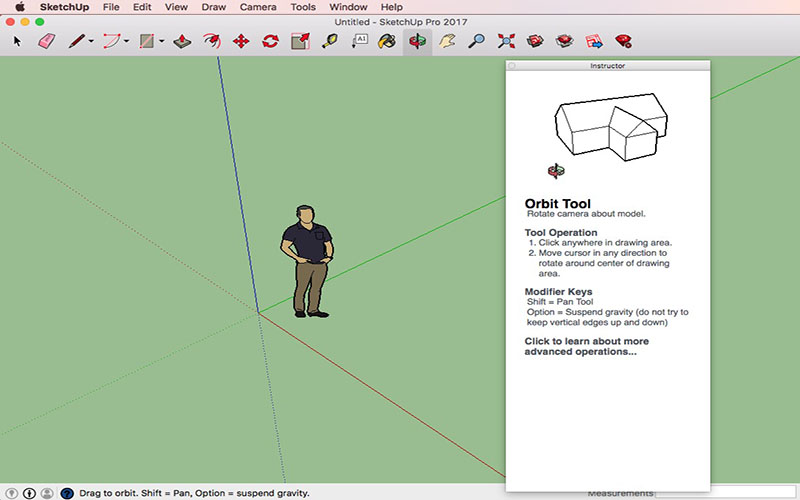Click the 'Modifier Keys' heading
This screenshot has height=500, width=800.
558,292
